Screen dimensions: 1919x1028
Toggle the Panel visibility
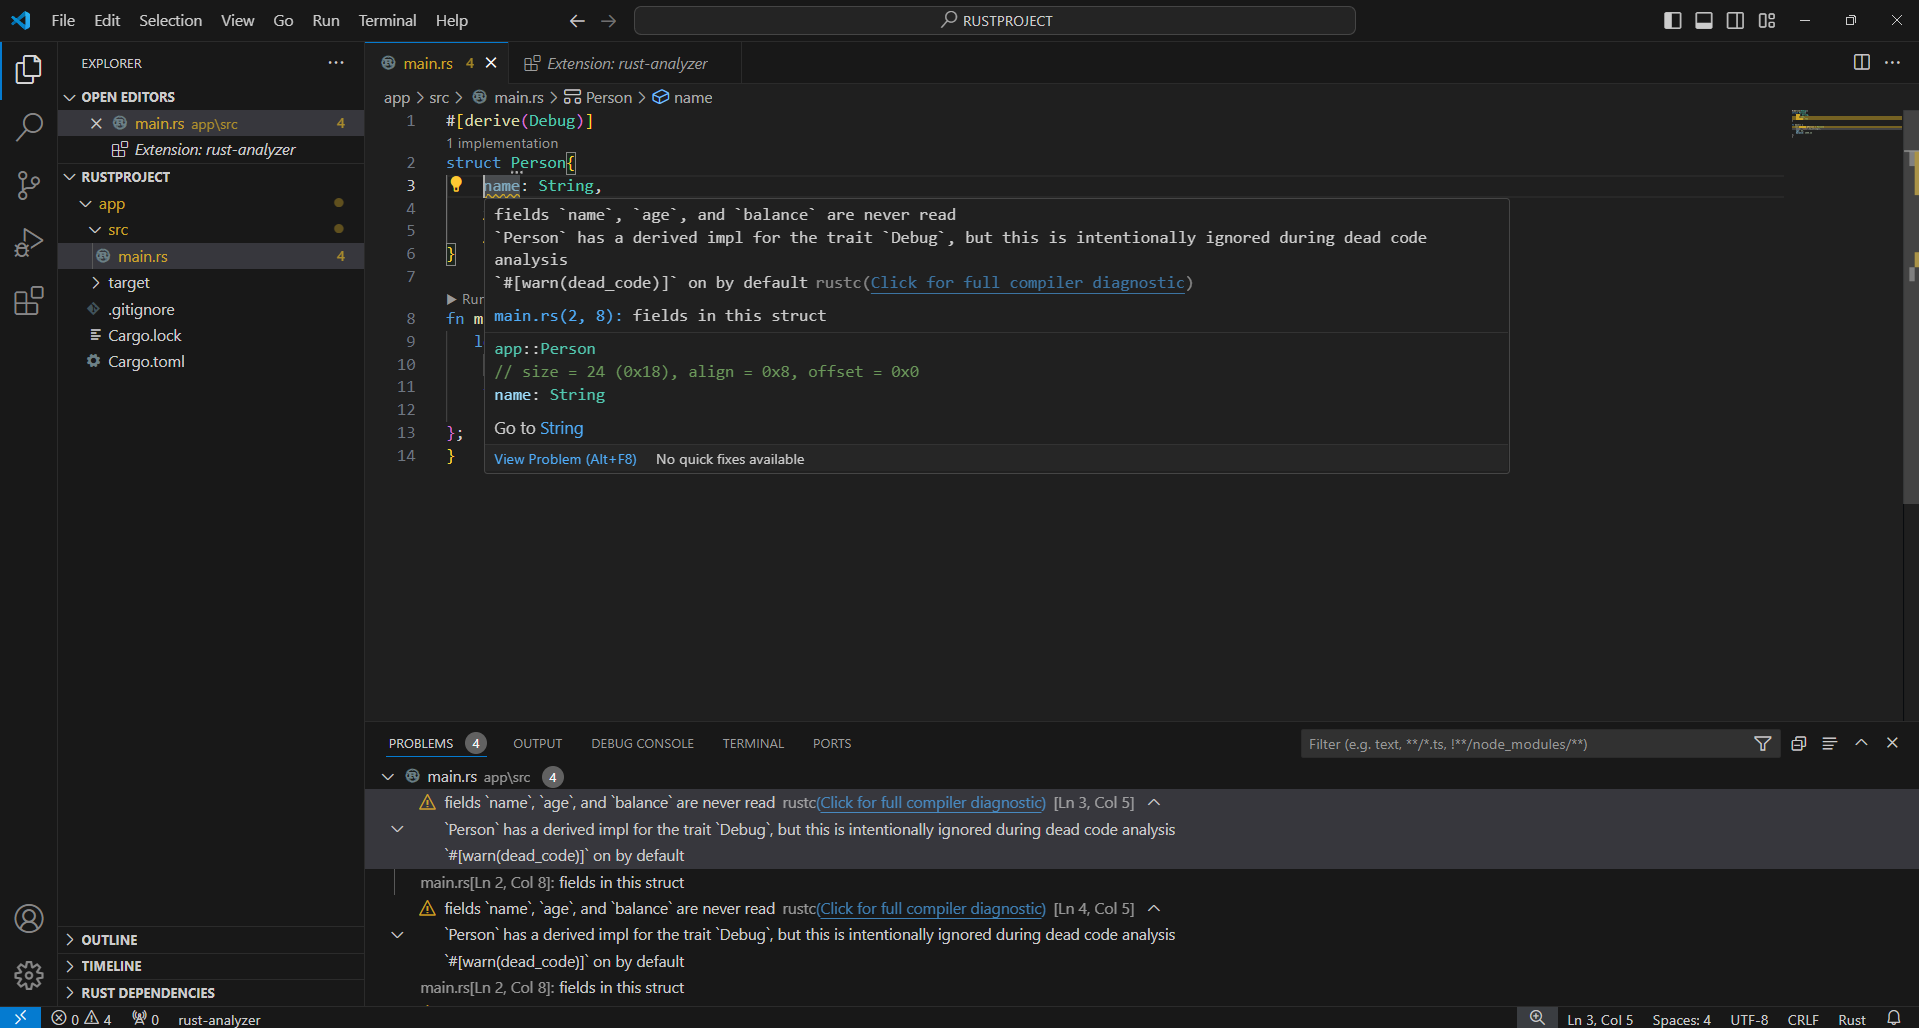[x=1704, y=20]
